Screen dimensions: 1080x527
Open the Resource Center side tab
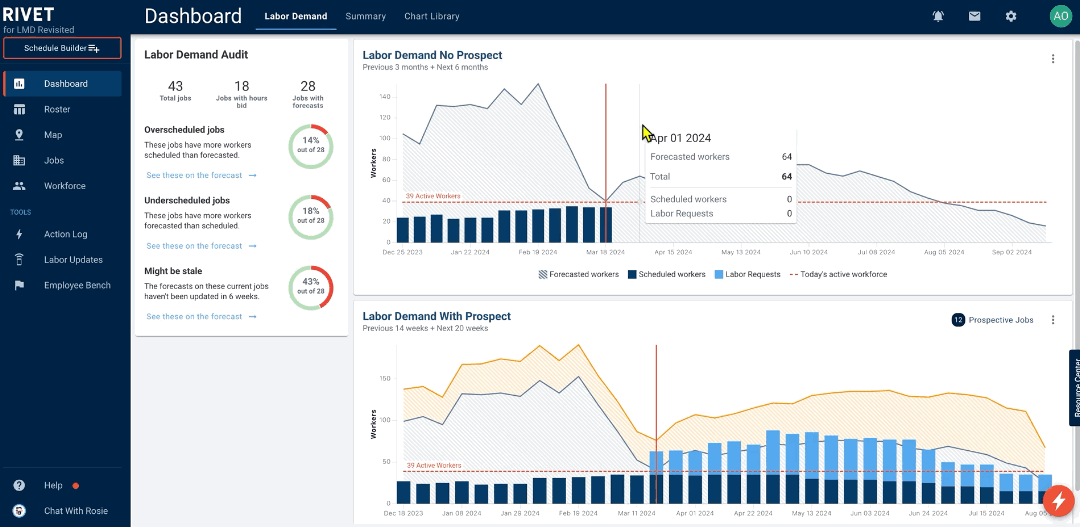click(1074, 388)
